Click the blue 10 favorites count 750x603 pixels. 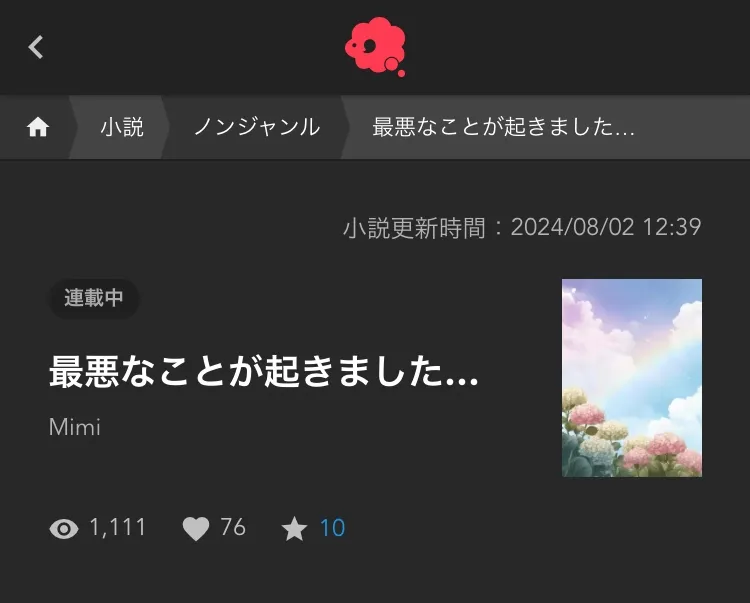coord(332,528)
